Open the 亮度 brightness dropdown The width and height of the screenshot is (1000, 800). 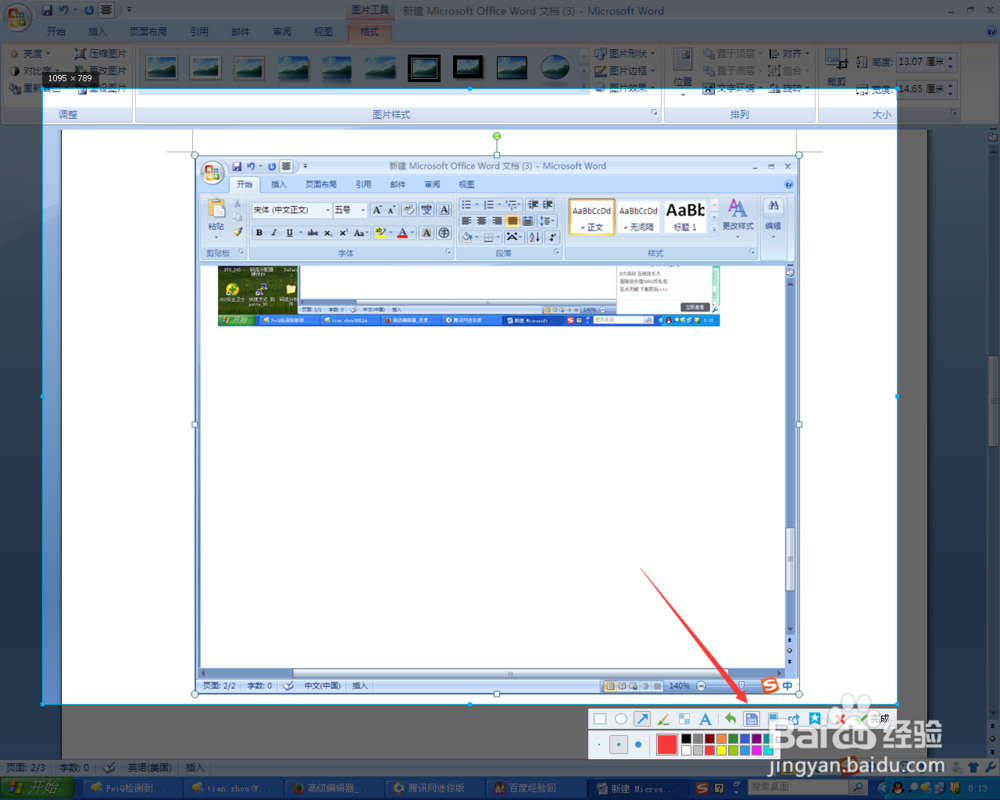tap(30, 54)
